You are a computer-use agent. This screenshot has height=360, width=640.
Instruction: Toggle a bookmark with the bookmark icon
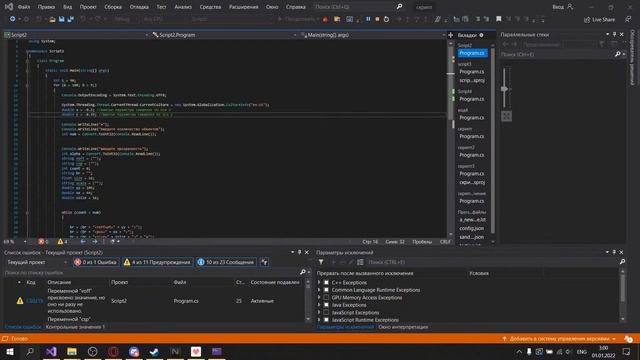coord(498,19)
